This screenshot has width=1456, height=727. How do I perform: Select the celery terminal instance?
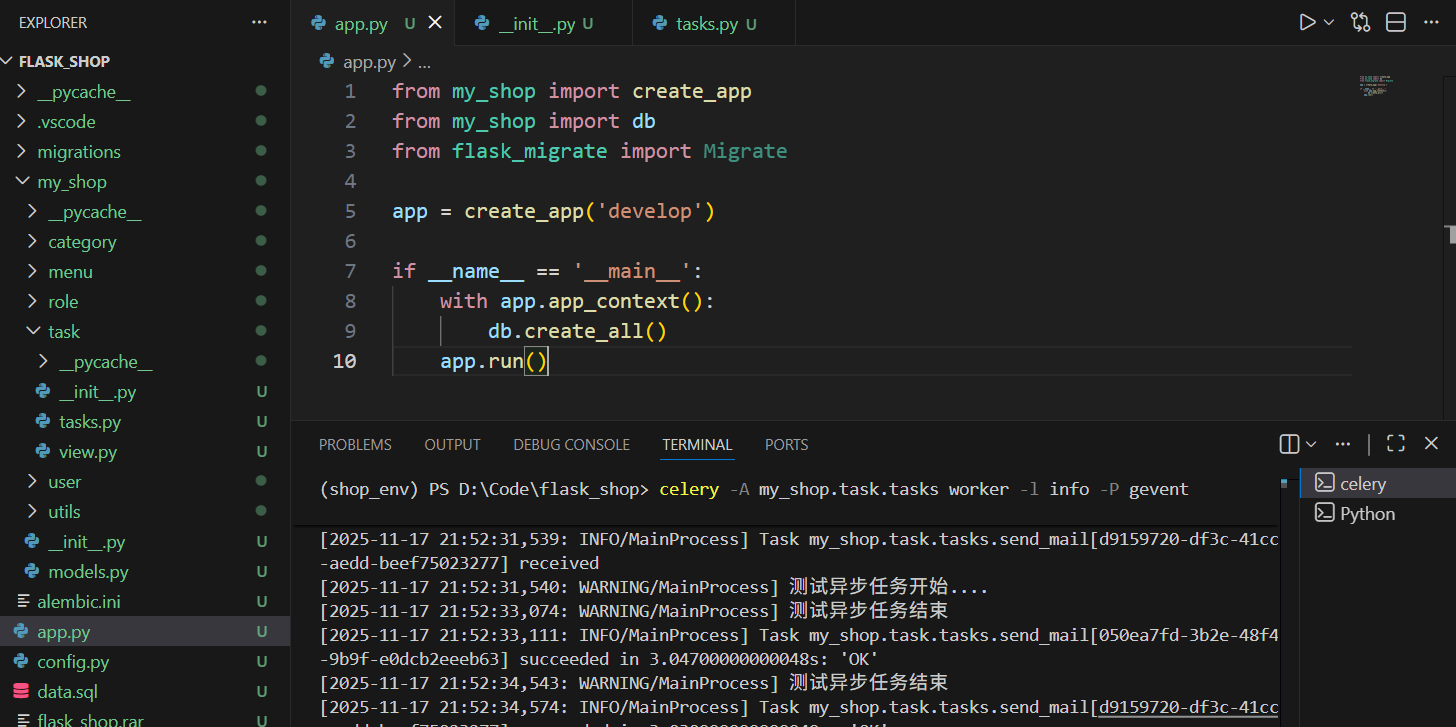(1378, 483)
